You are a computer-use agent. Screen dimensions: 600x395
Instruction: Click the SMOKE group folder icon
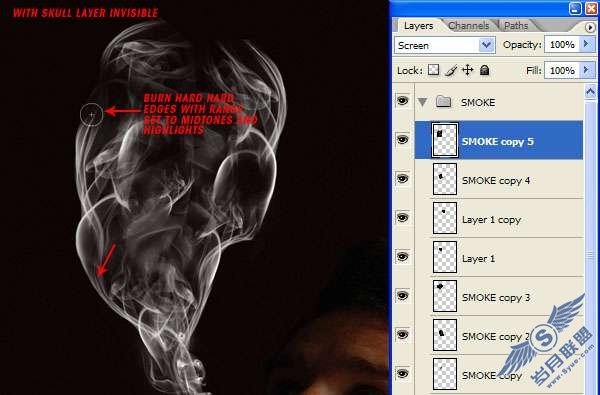[443, 102]
